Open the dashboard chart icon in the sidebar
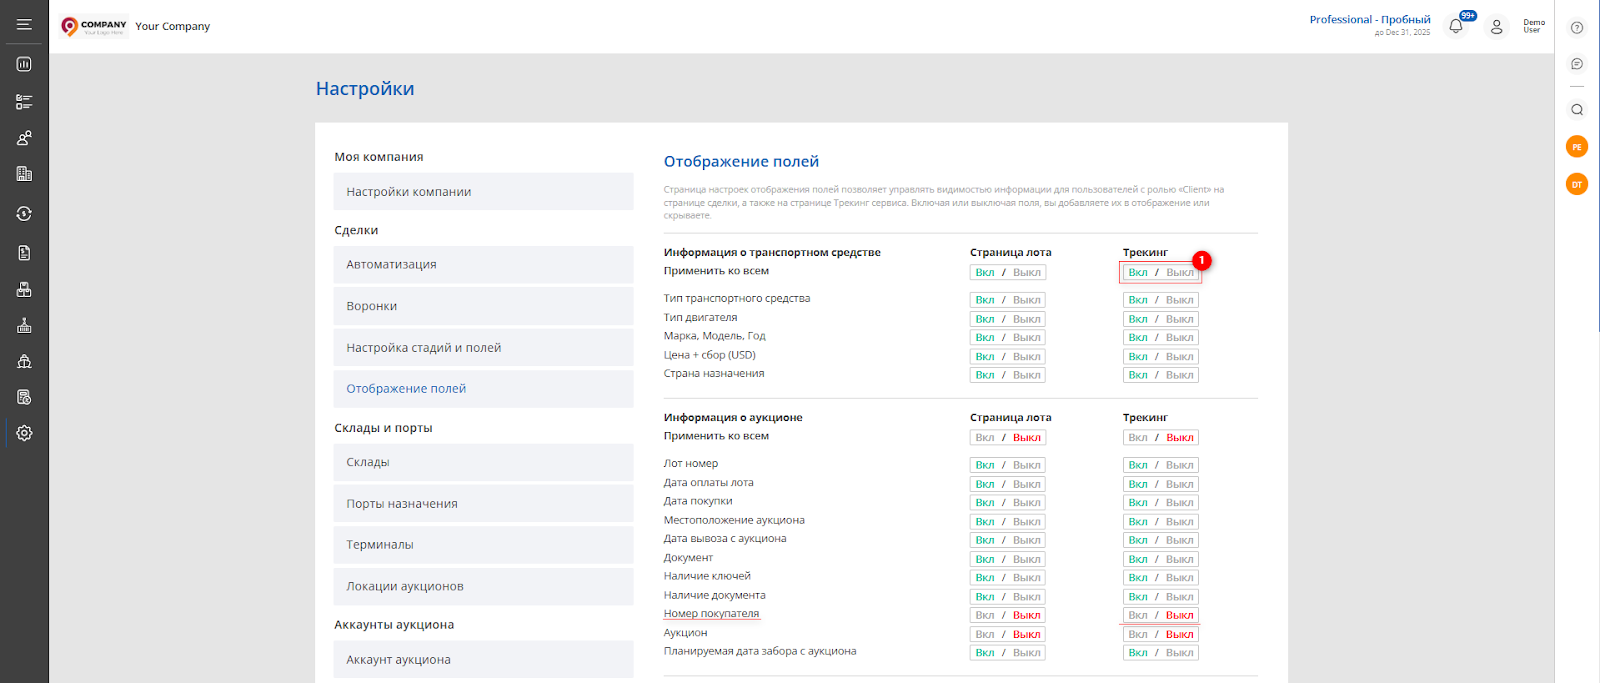 tap(24, 64)
